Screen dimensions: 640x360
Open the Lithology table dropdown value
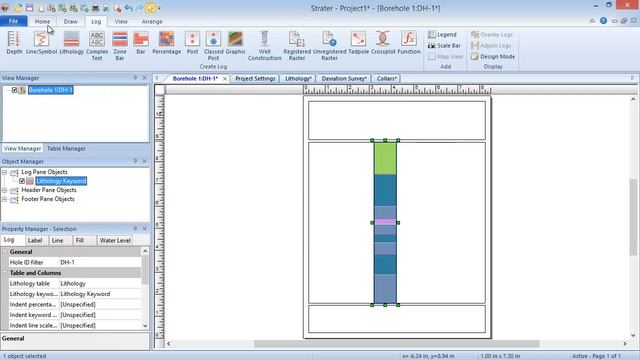coord(100,283)
